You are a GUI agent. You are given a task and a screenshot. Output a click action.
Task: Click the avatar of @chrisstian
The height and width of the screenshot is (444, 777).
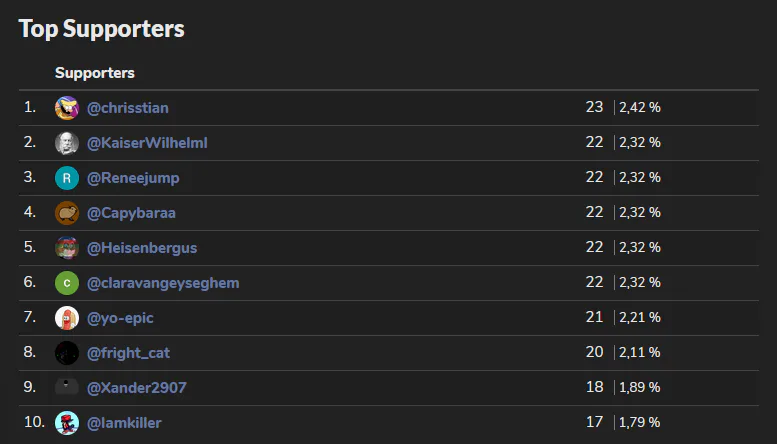67,107
